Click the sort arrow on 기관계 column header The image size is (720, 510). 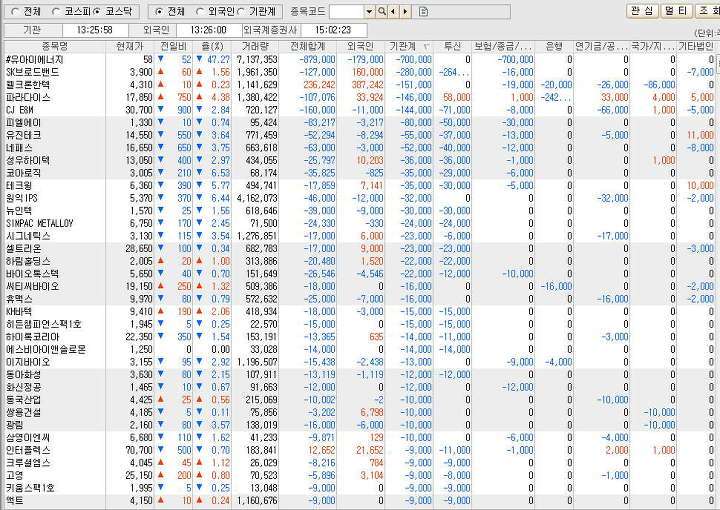tap(427, 46)
